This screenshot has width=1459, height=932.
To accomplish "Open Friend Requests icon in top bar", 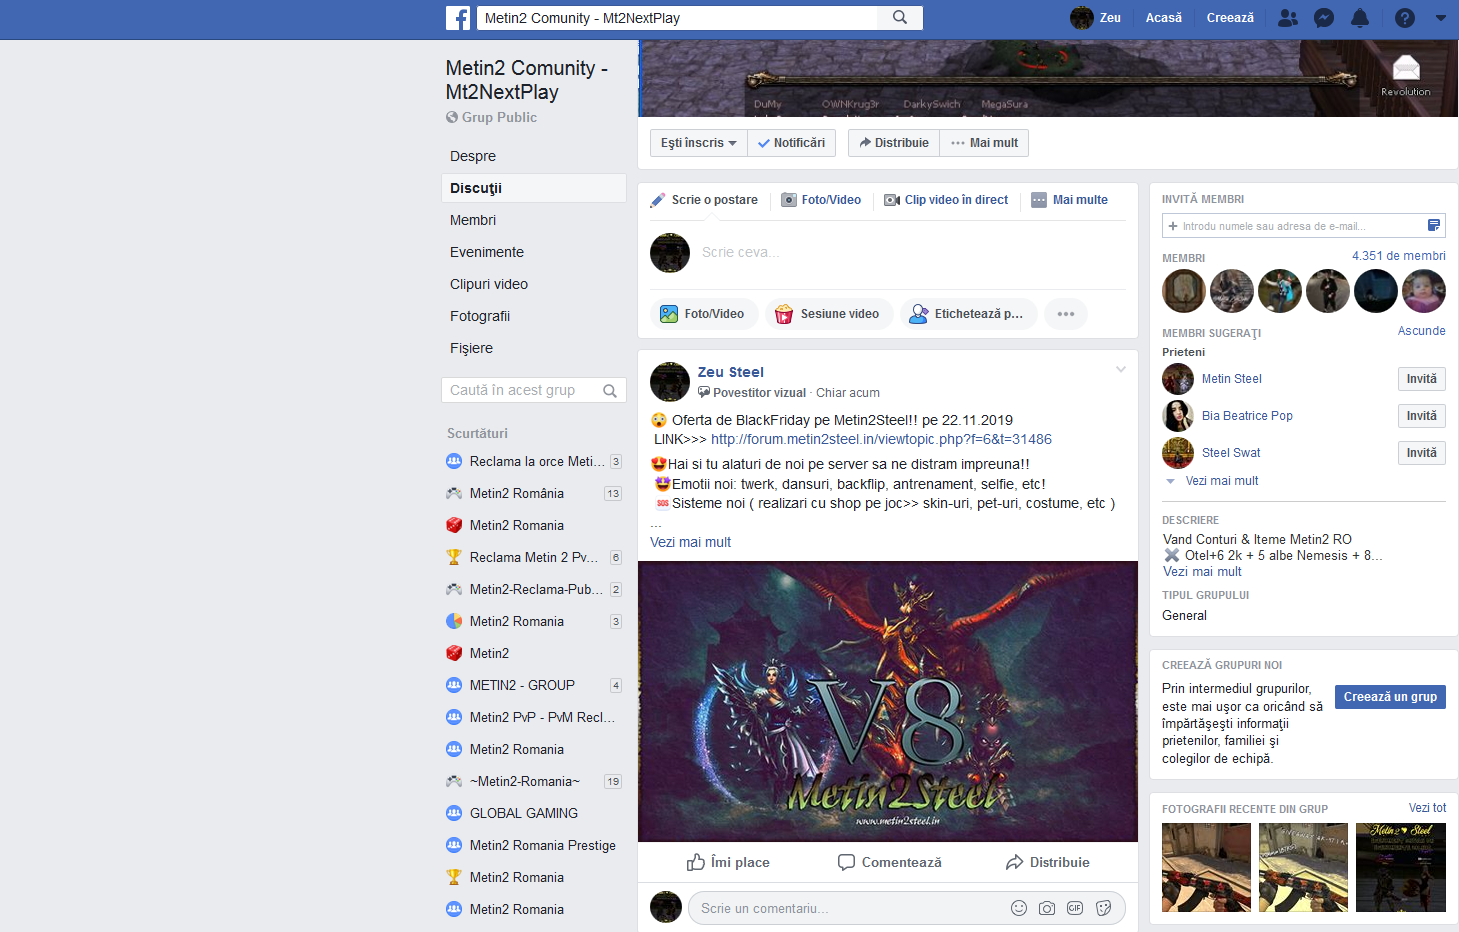I will click(x=1288, y=18).
